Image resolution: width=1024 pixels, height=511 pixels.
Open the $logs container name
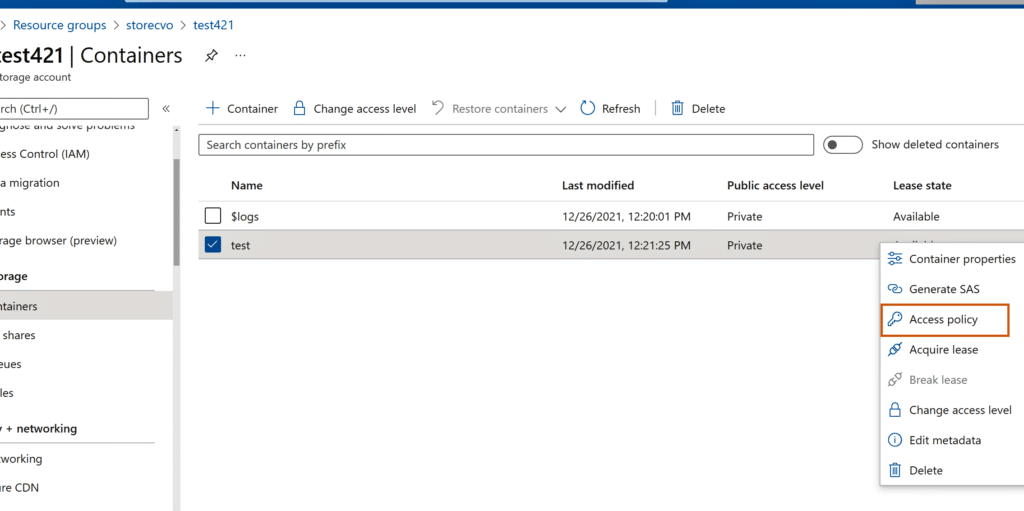tap(245, 216)
